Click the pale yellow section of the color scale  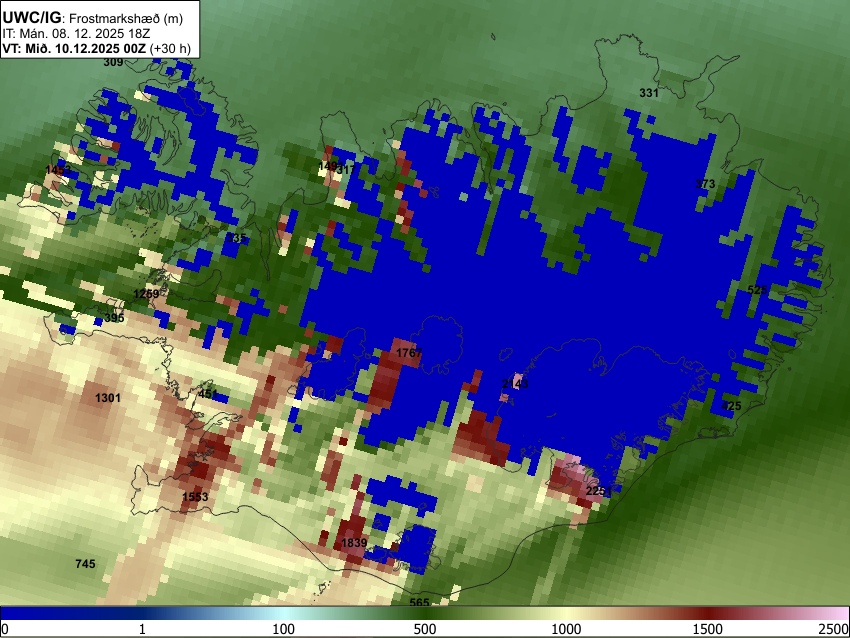(x=564, y=613)
